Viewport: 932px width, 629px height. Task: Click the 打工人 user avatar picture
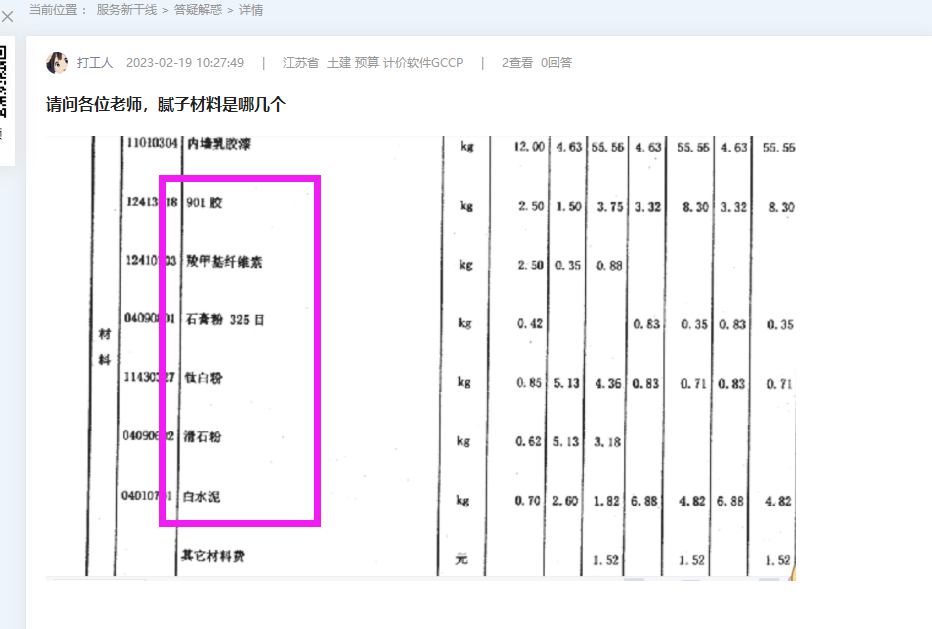pyautogui.click(x=57, y=62)
